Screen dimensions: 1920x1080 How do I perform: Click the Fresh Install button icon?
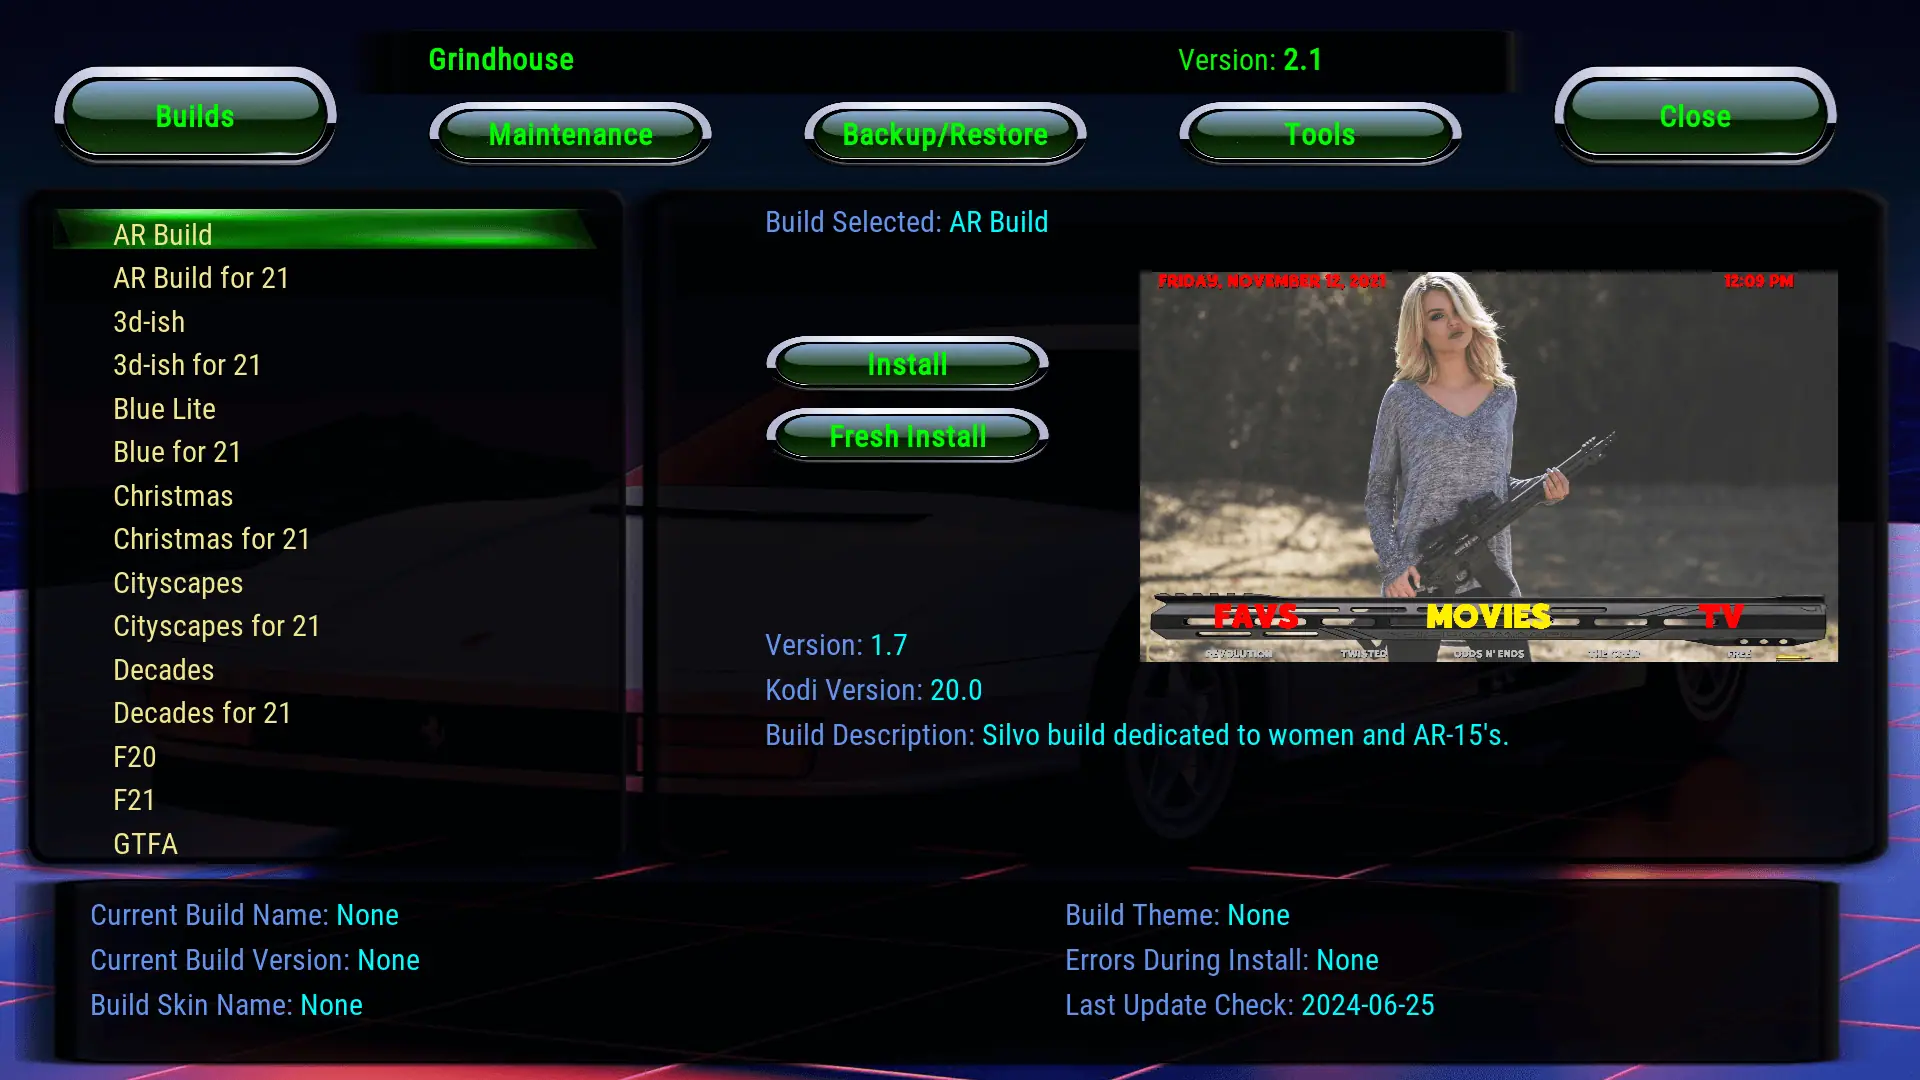click(x=909, y=436)
